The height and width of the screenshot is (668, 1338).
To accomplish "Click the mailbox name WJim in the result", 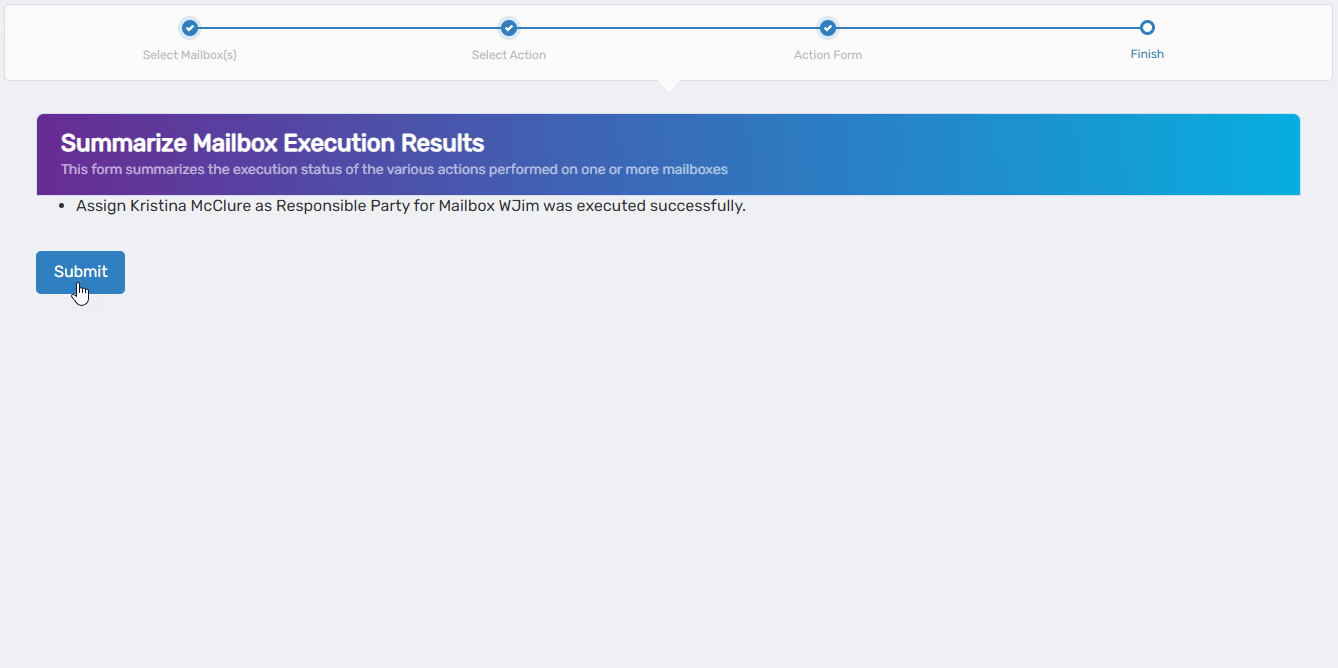I will 518,207.
